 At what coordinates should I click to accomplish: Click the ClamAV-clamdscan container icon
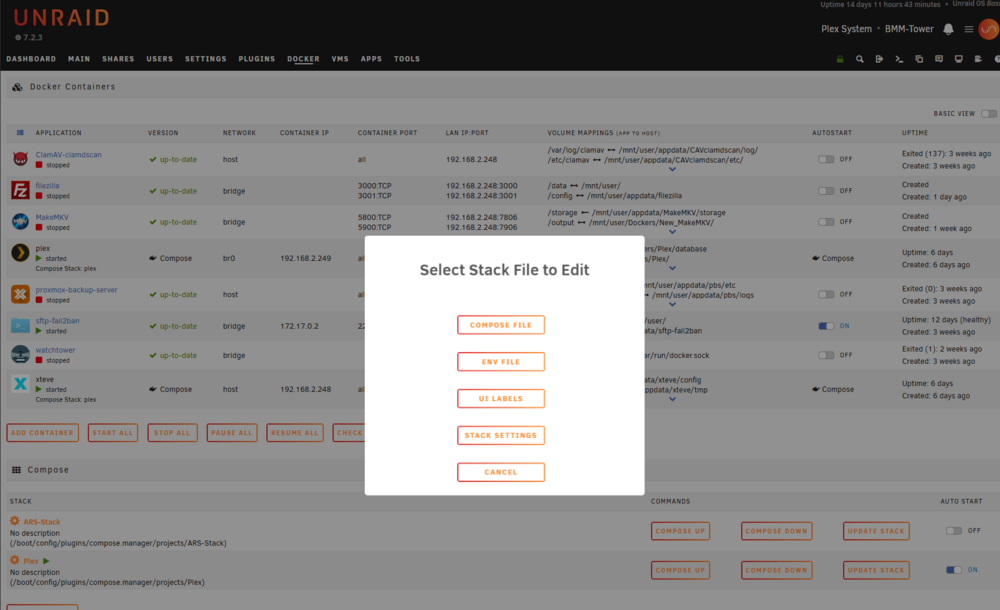tap(20, 158)
